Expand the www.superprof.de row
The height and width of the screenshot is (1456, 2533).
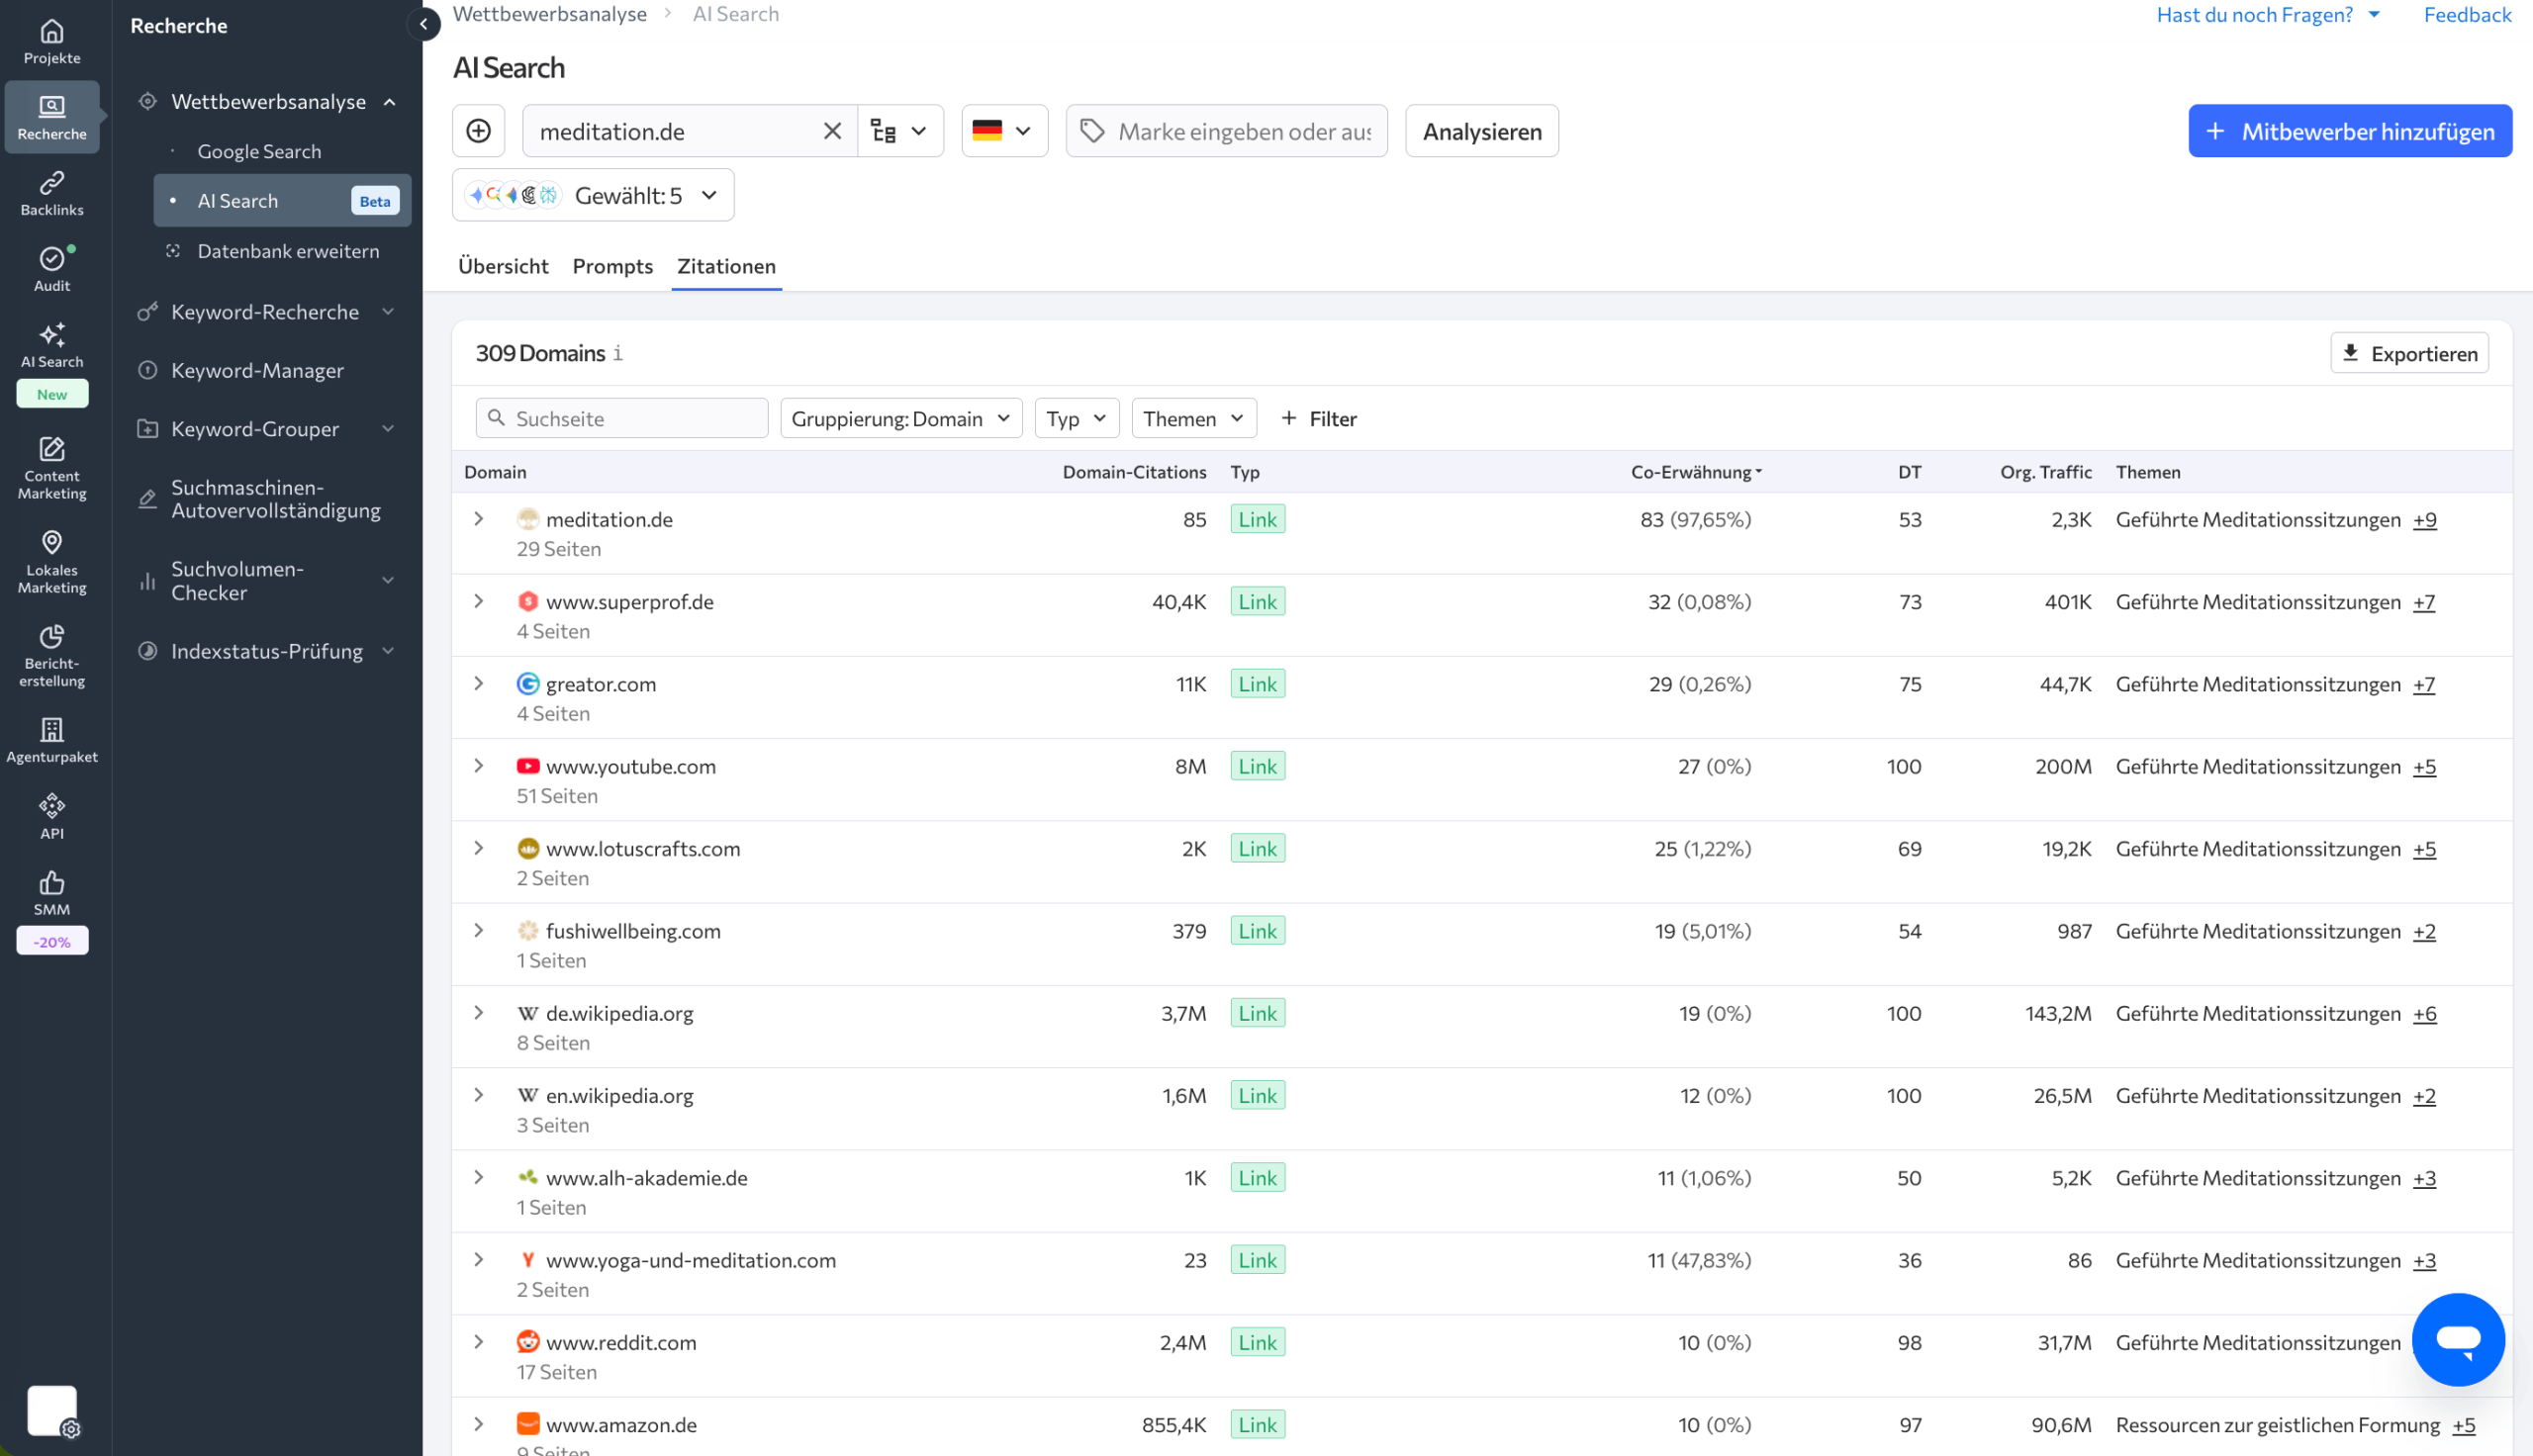(x=478, y=601)
